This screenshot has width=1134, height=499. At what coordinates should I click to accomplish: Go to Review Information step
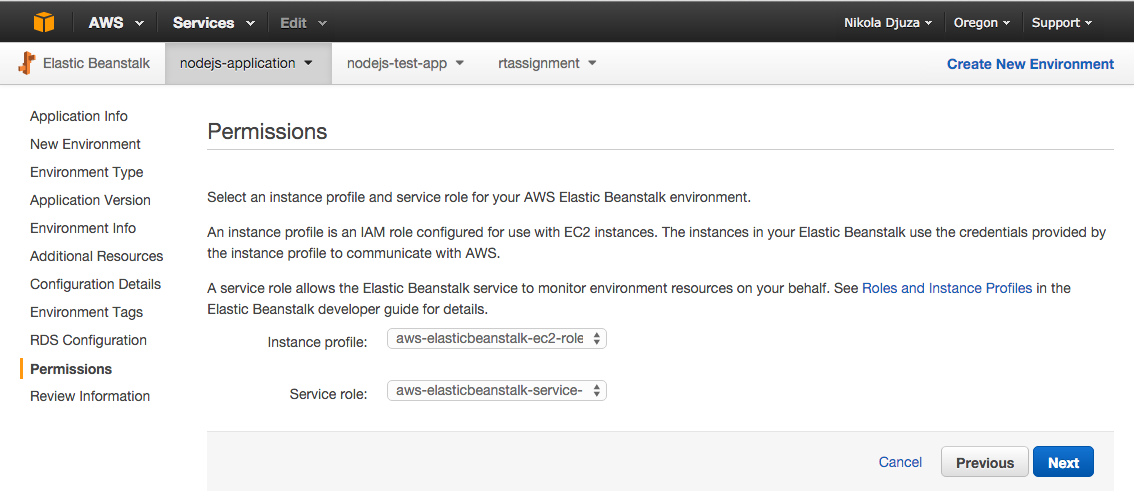tap(90, 396)
